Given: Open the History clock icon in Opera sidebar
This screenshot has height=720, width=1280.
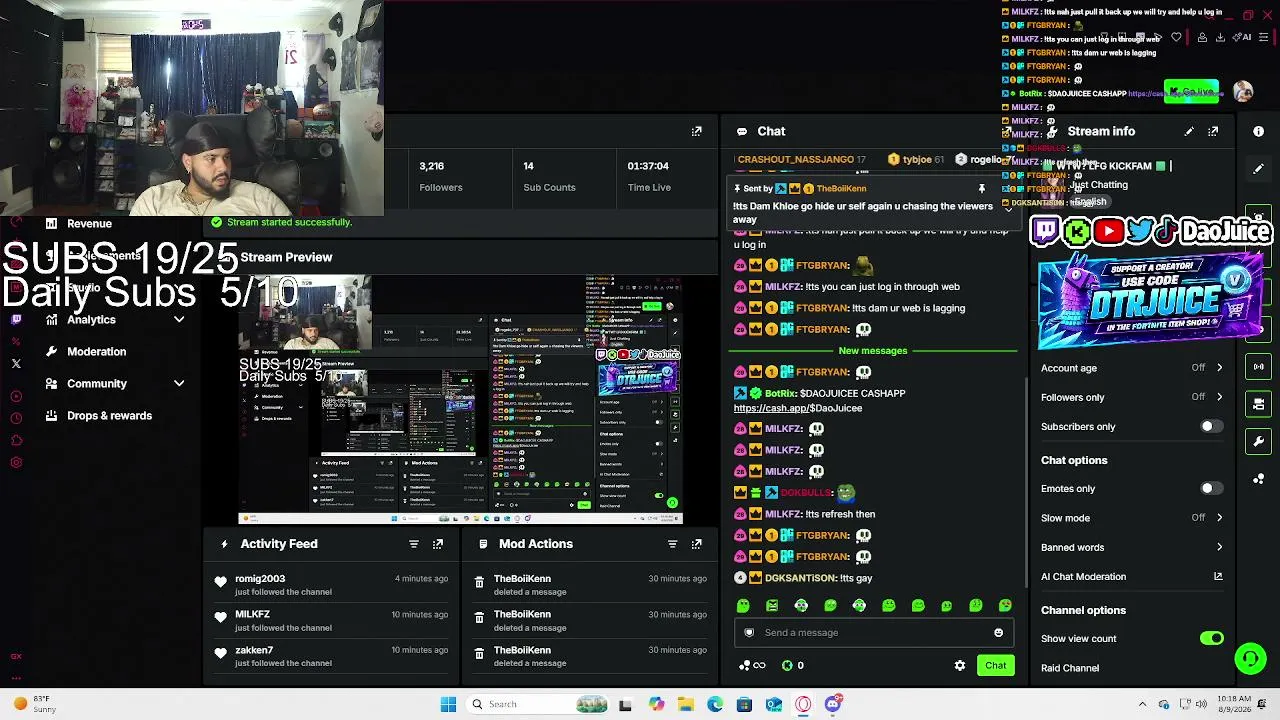Looking at the screenshot, I should coord(16,418).
